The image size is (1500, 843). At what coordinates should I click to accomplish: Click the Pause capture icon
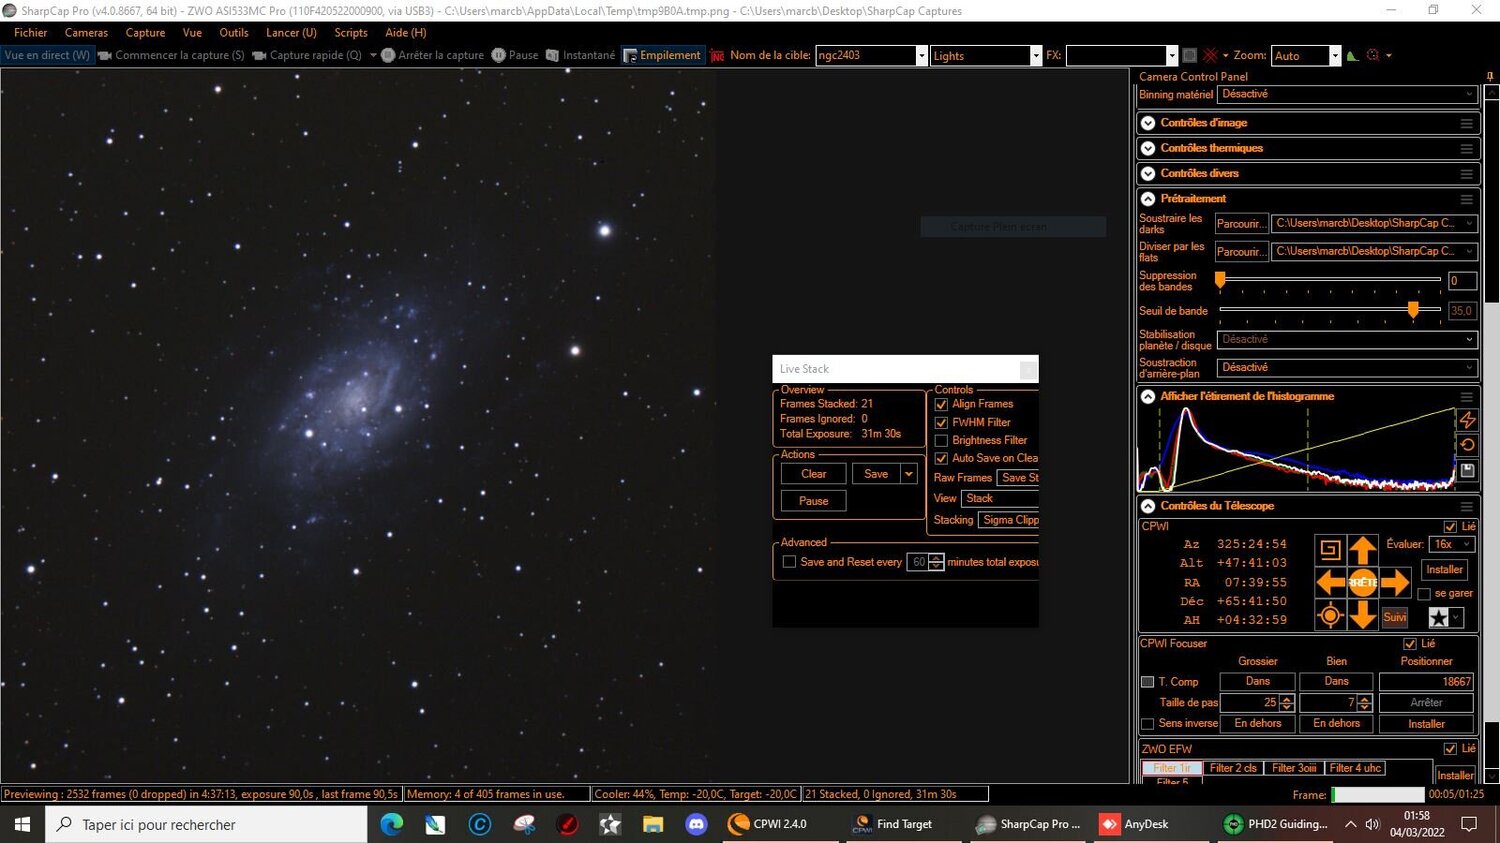pyautogui.click(x=498, y=55)
